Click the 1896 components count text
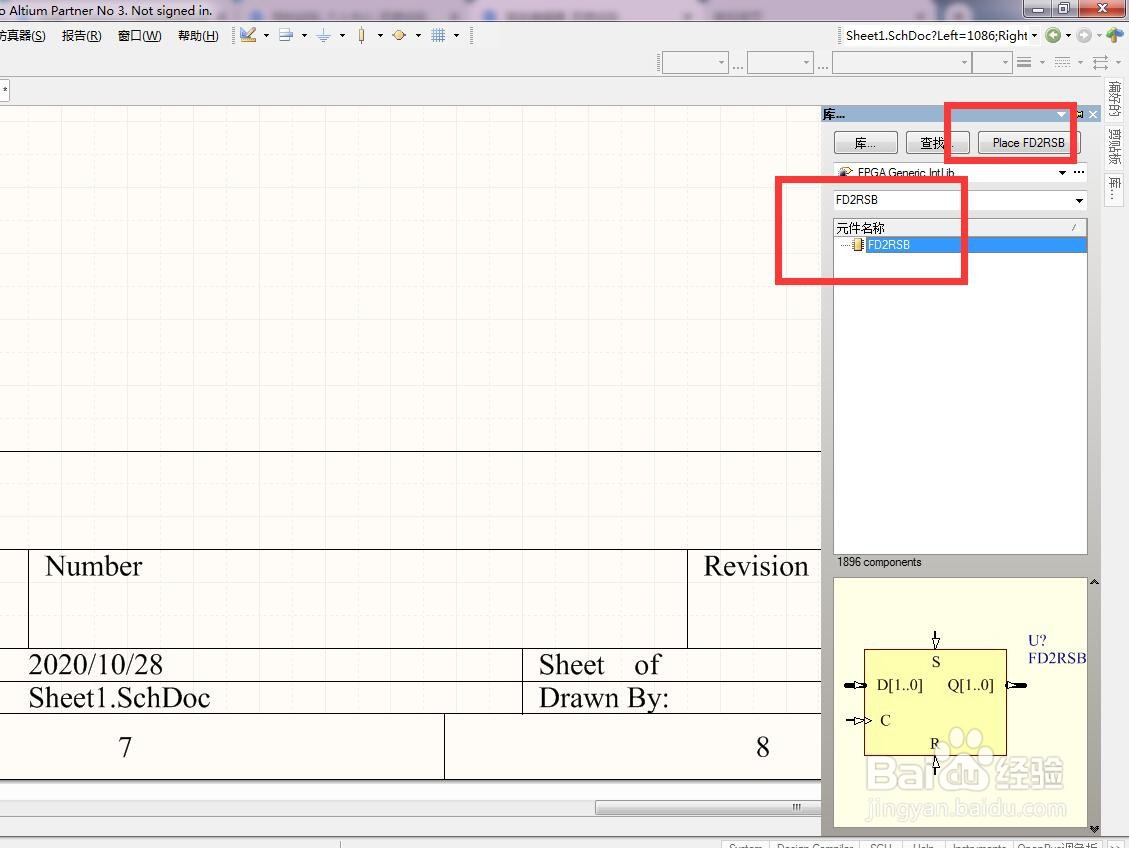The image size is (1129, 848). (x=878, y=562)
